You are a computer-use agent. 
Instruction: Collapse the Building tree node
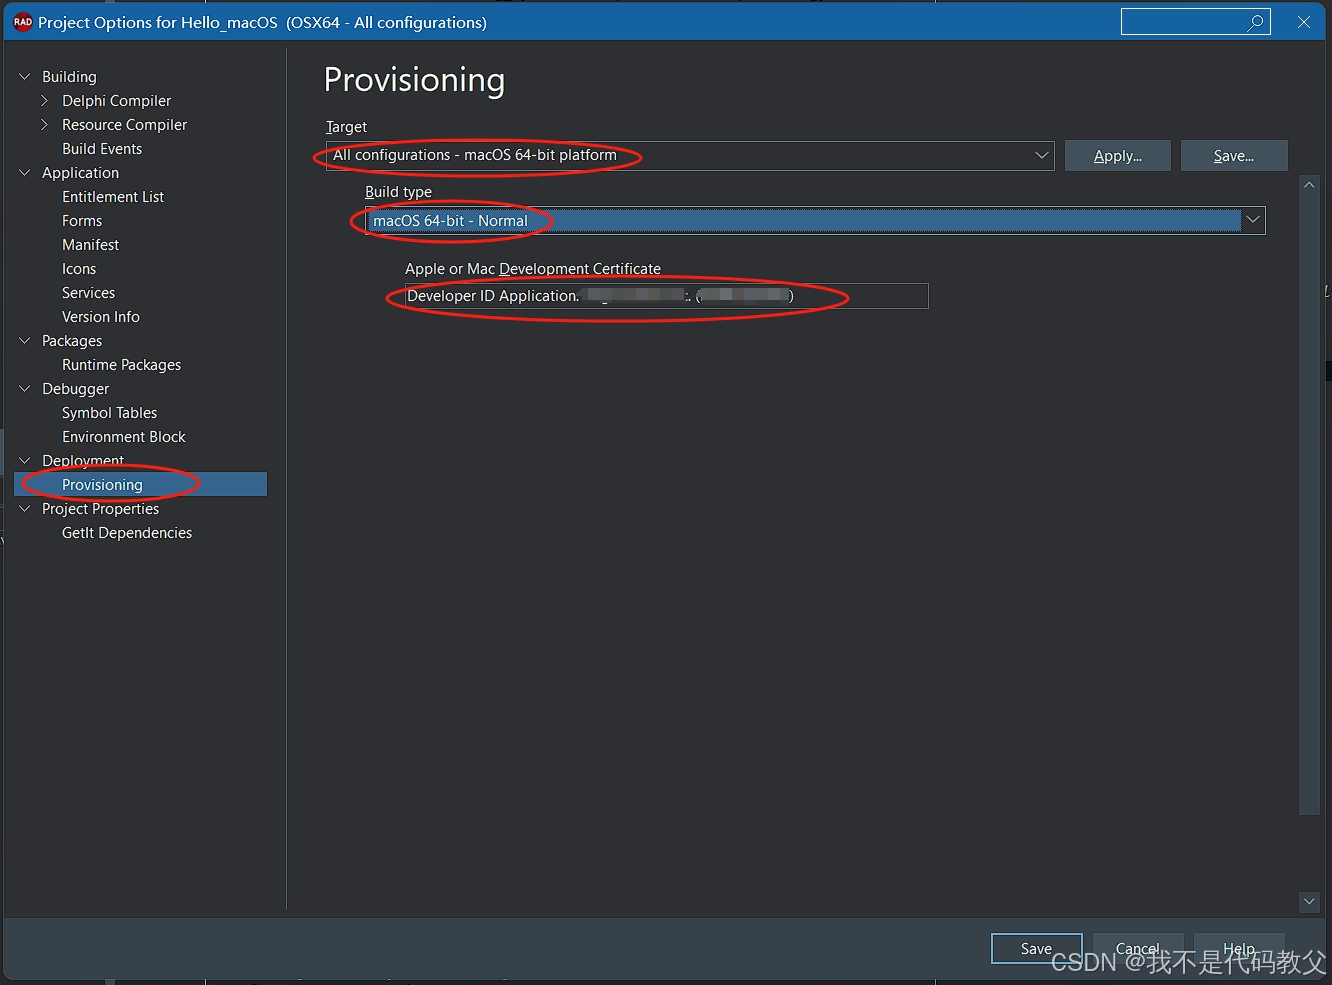[x=25, y=76]
